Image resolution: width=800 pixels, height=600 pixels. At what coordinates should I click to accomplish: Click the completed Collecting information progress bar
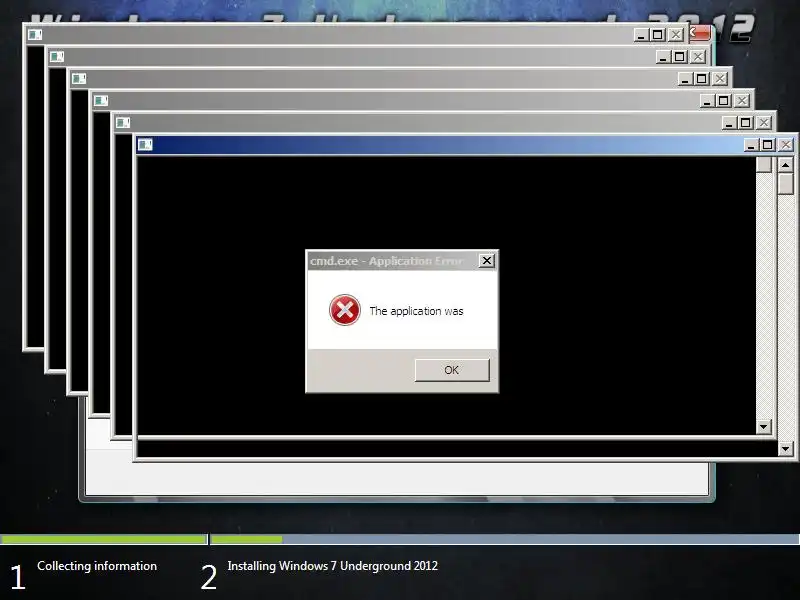[104, 539]
